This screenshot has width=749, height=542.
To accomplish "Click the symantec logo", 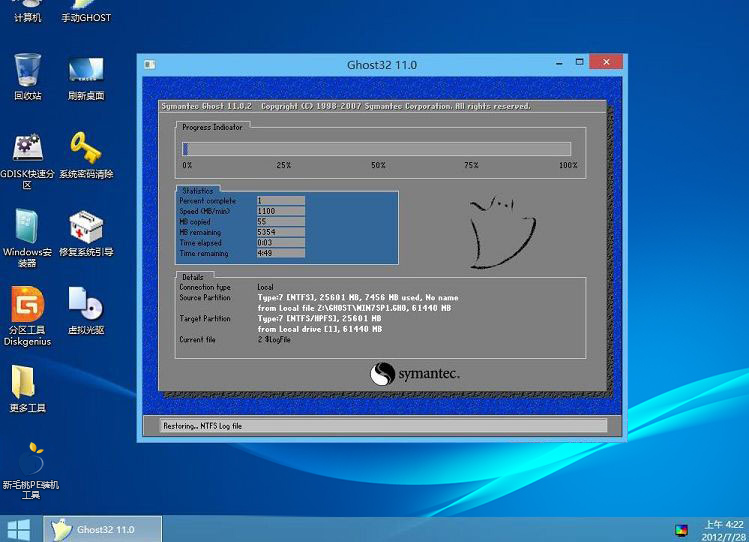I will click(415, 373).
